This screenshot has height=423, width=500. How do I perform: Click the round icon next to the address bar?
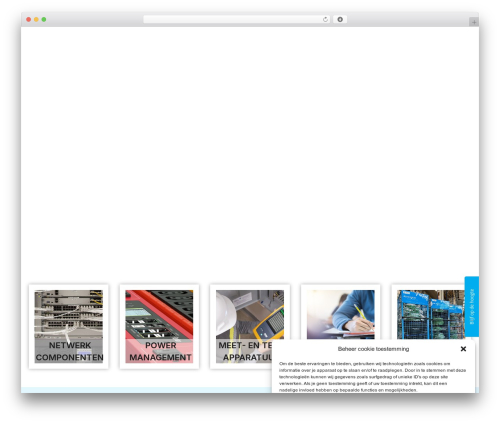pos(340,20)
